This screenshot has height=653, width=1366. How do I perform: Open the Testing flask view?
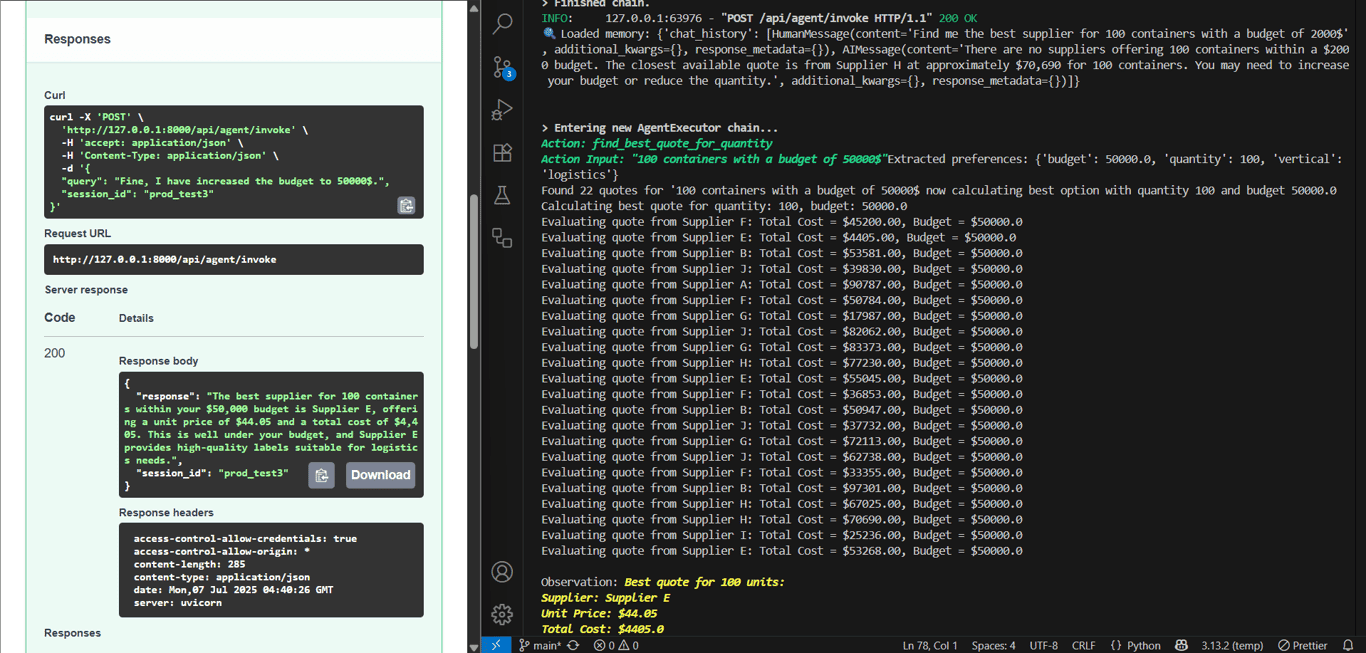tap(502, 195)
